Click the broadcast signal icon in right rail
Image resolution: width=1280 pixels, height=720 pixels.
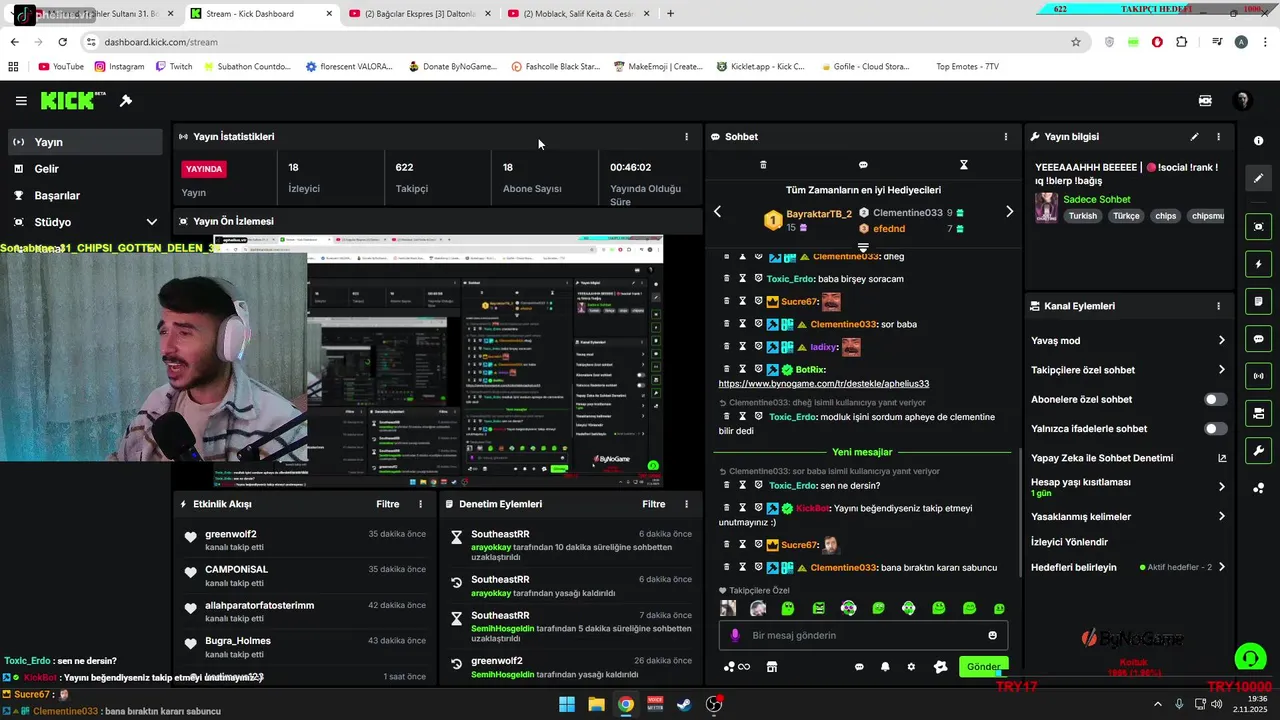pos(1258,376)
